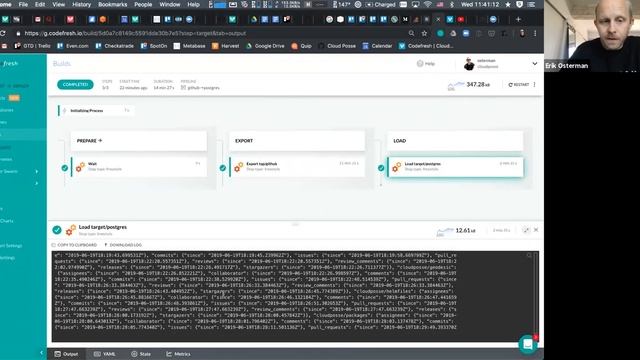The height and width of the screenshot is (360, 640).
Task: Close the step log panel
Action: coord(536,230)
